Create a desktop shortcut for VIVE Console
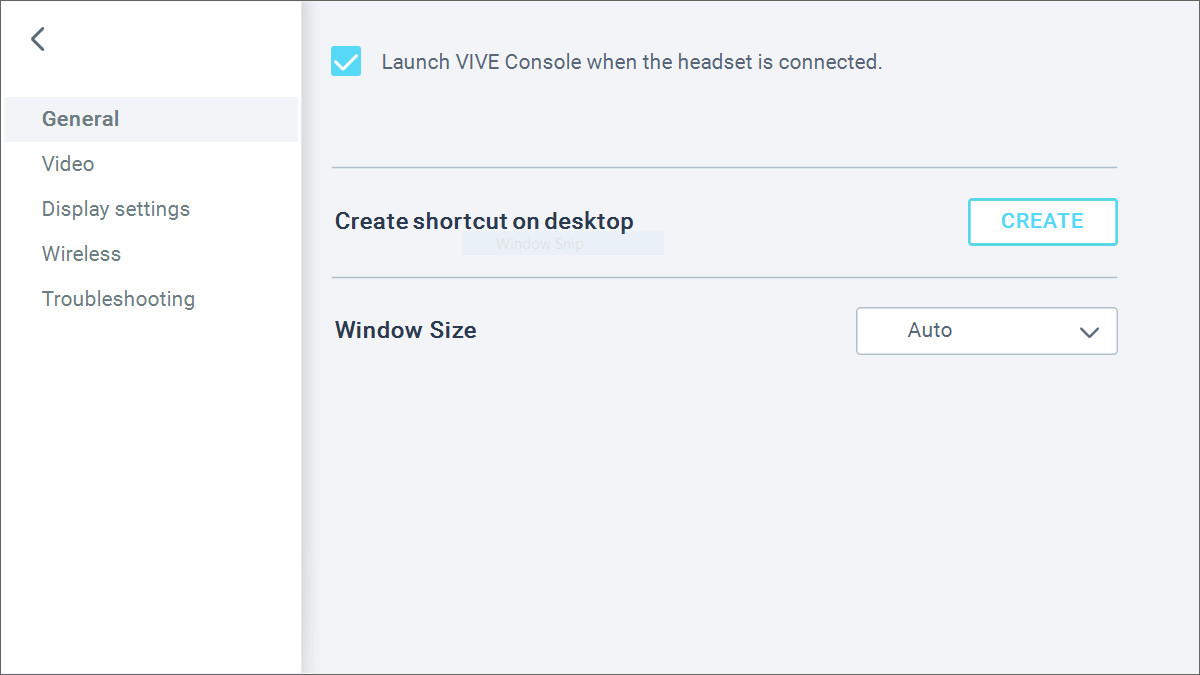This screenshot has width=1200, height=675. [x=1042, y=221]
